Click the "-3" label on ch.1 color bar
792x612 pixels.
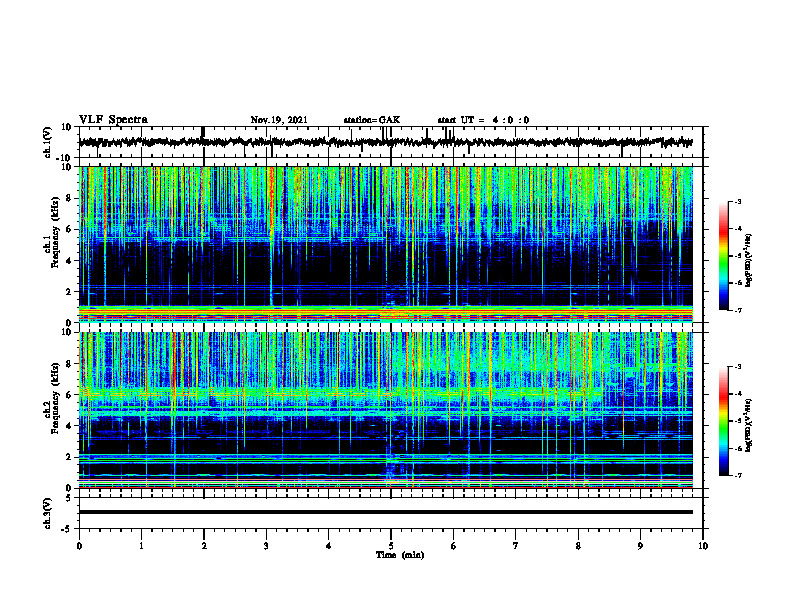click(737, 201)
